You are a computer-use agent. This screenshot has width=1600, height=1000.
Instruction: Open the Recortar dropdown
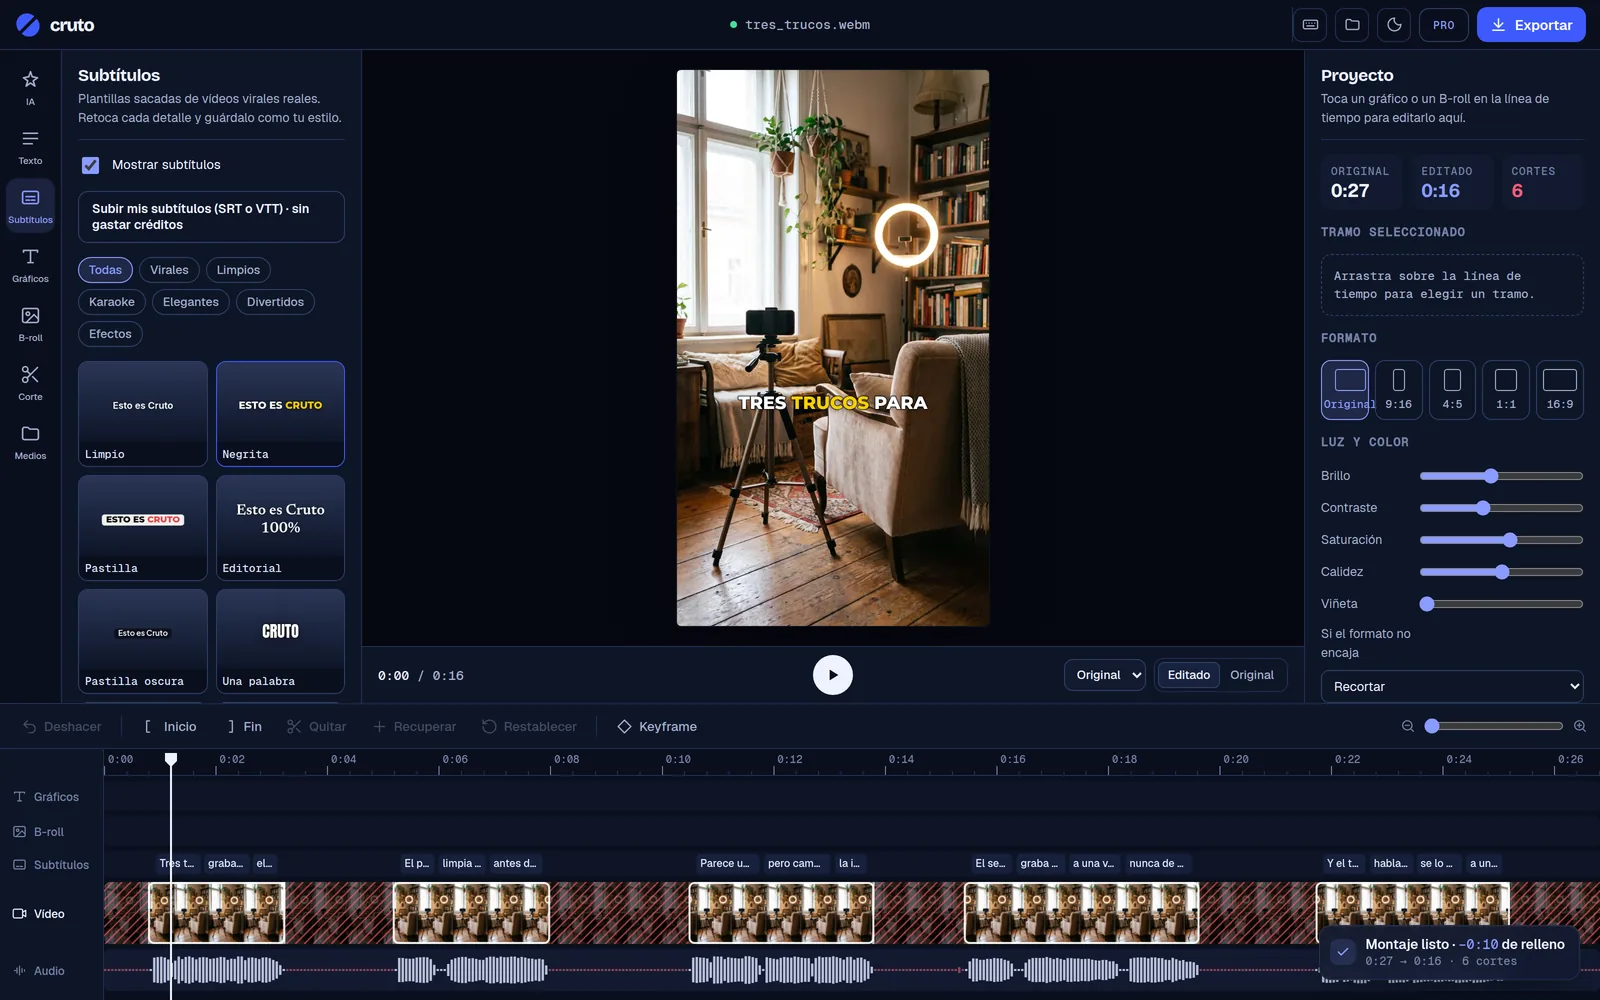(1452, 686)
